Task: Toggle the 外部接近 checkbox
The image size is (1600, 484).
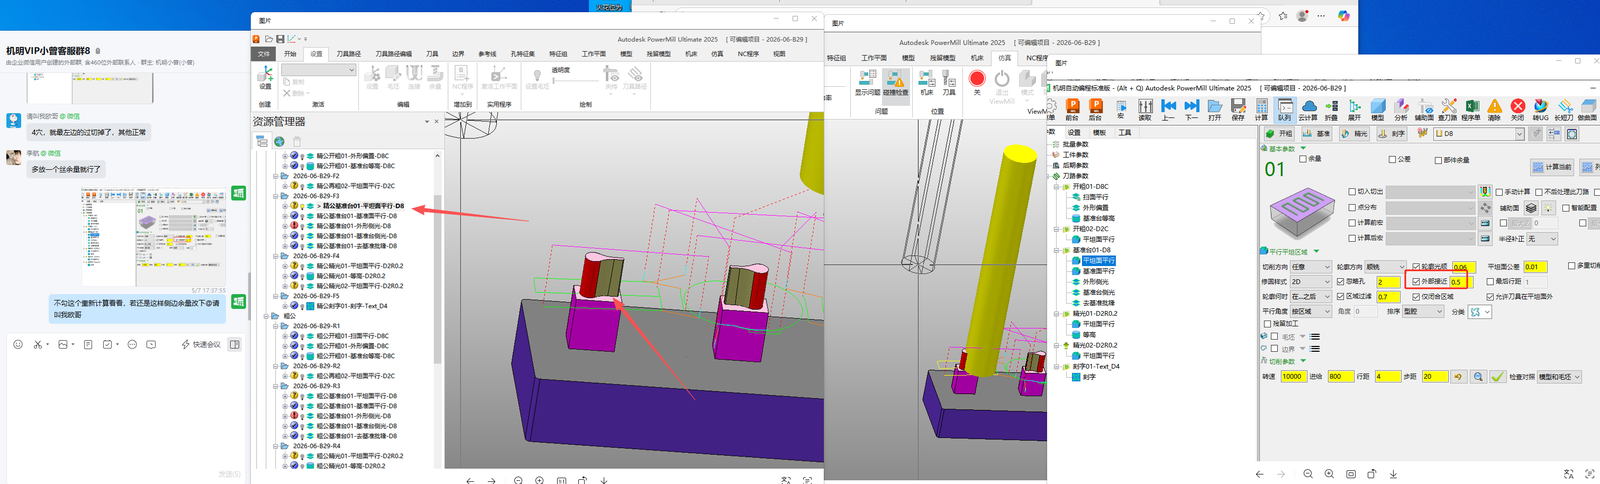Action: (1416, 281)
